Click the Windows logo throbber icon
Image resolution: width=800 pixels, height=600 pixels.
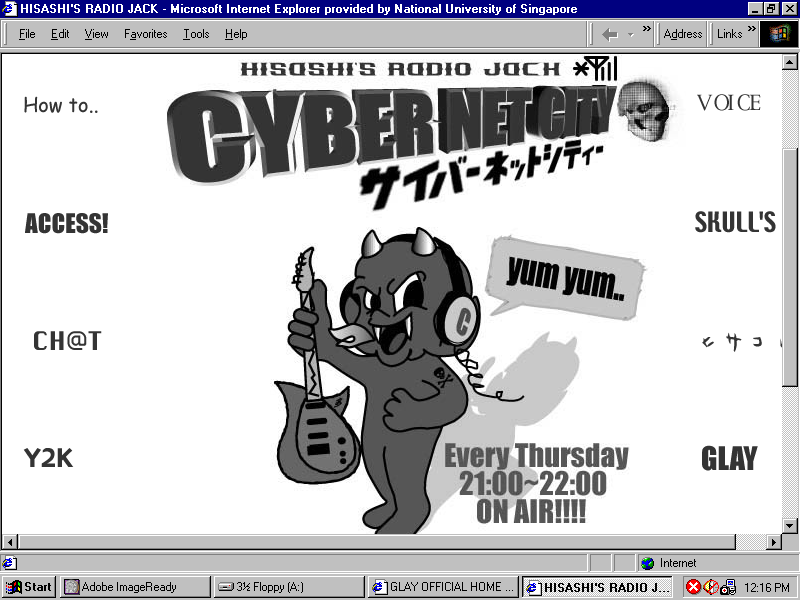click(x=779, y=33)
